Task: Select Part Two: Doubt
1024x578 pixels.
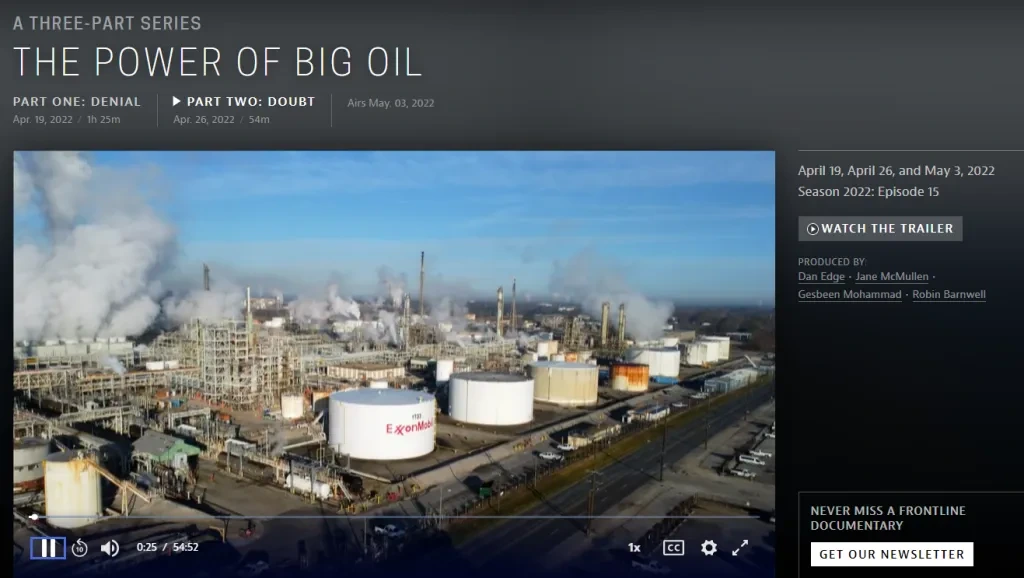Action: [250, 102]
